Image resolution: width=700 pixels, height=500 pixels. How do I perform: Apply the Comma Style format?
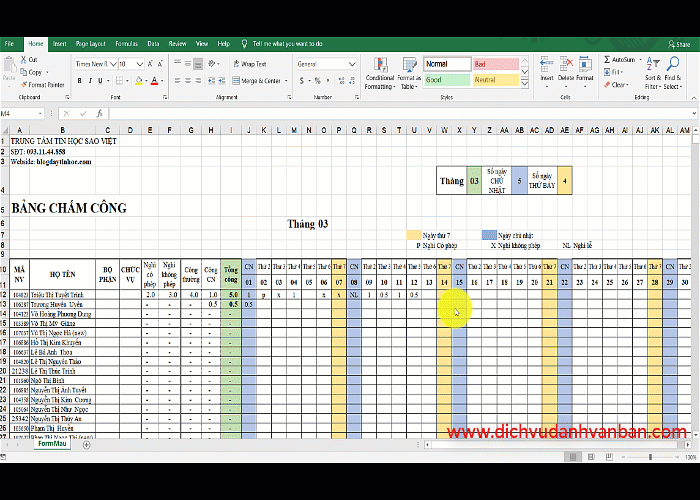click(328, 81)
